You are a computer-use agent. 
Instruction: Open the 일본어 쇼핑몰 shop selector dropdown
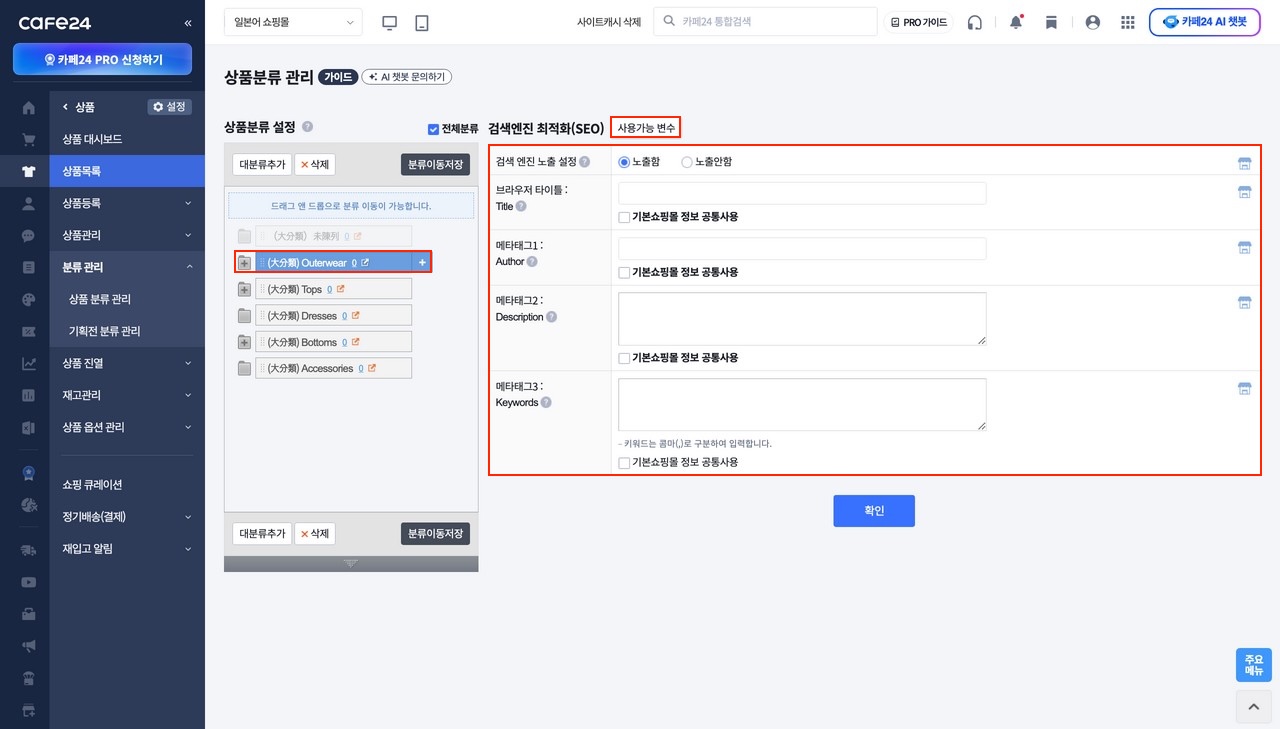(294, 22)
